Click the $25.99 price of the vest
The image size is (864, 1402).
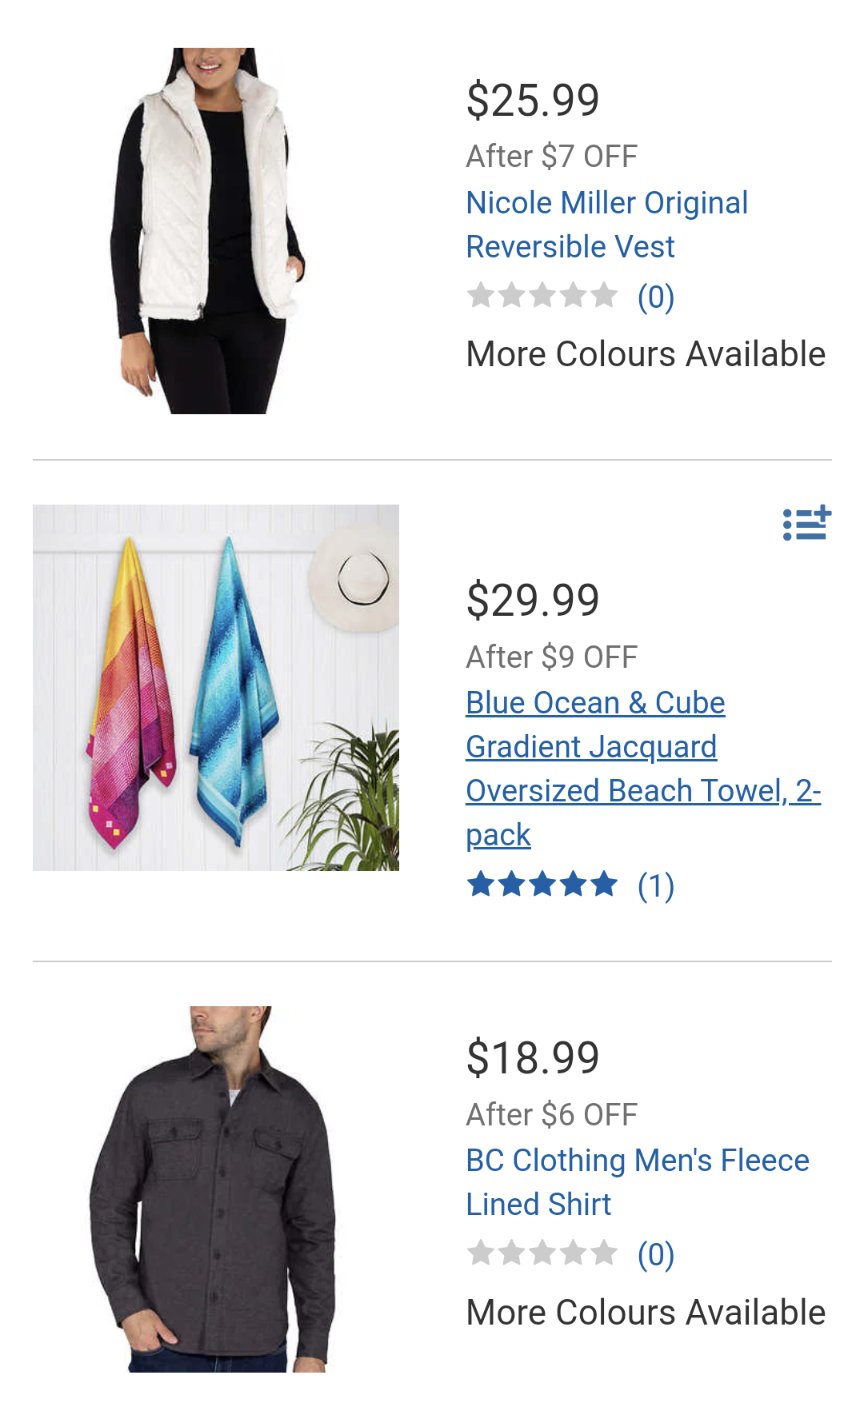pyautogui.click(x=533, y=100)
